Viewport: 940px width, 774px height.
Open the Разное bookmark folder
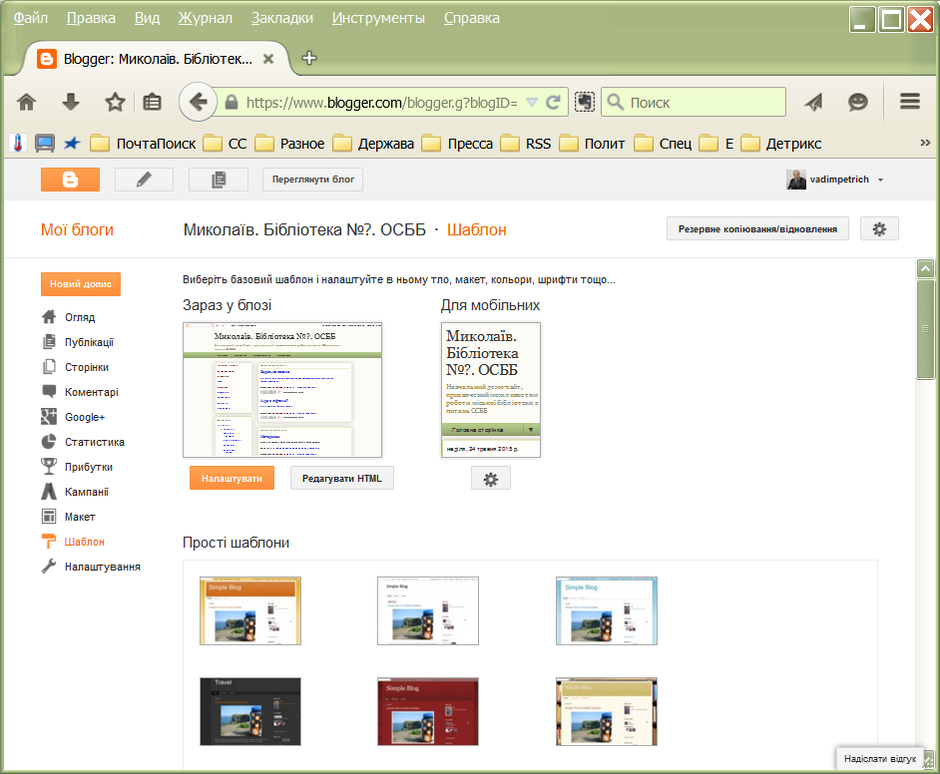[x=290, y=144]
